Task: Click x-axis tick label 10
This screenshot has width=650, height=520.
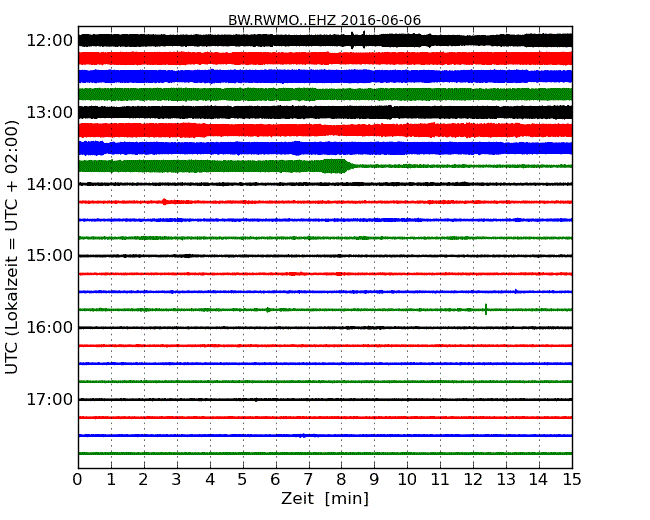Action: coord(407,480)
